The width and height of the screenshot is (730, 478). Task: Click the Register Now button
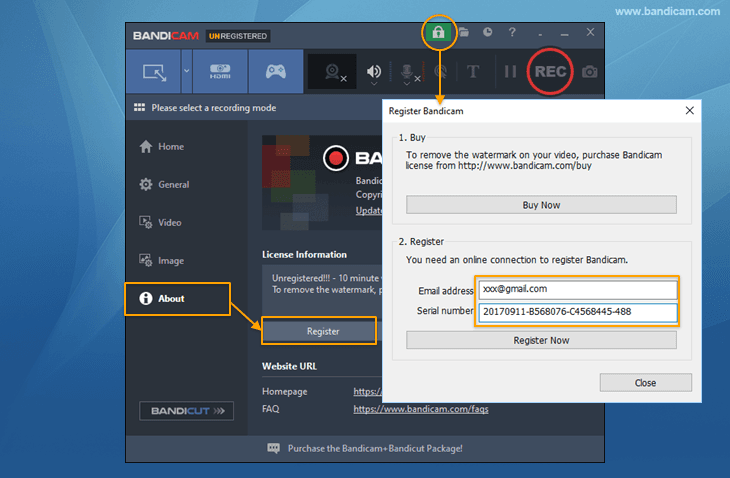(x=541, y=340)
